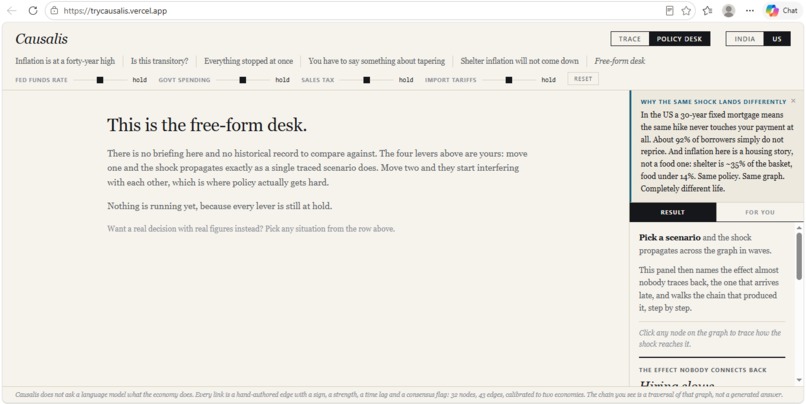Open Copilot Chat in the browser
Image resolution: width=806 pixels, height=404 pixels.
click(782, 10)
